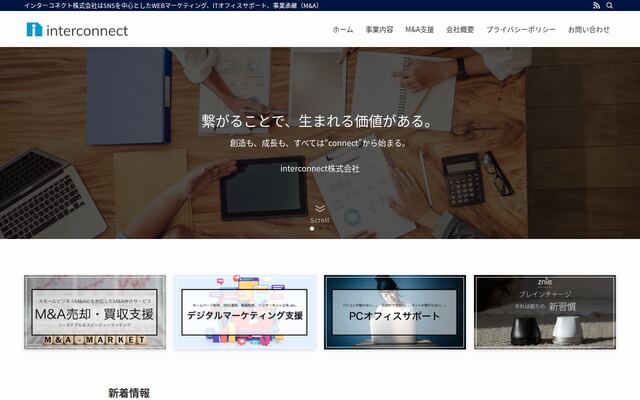Click the double chevron Scroll icon
This screenshot has height=400, width=640.
320,209
